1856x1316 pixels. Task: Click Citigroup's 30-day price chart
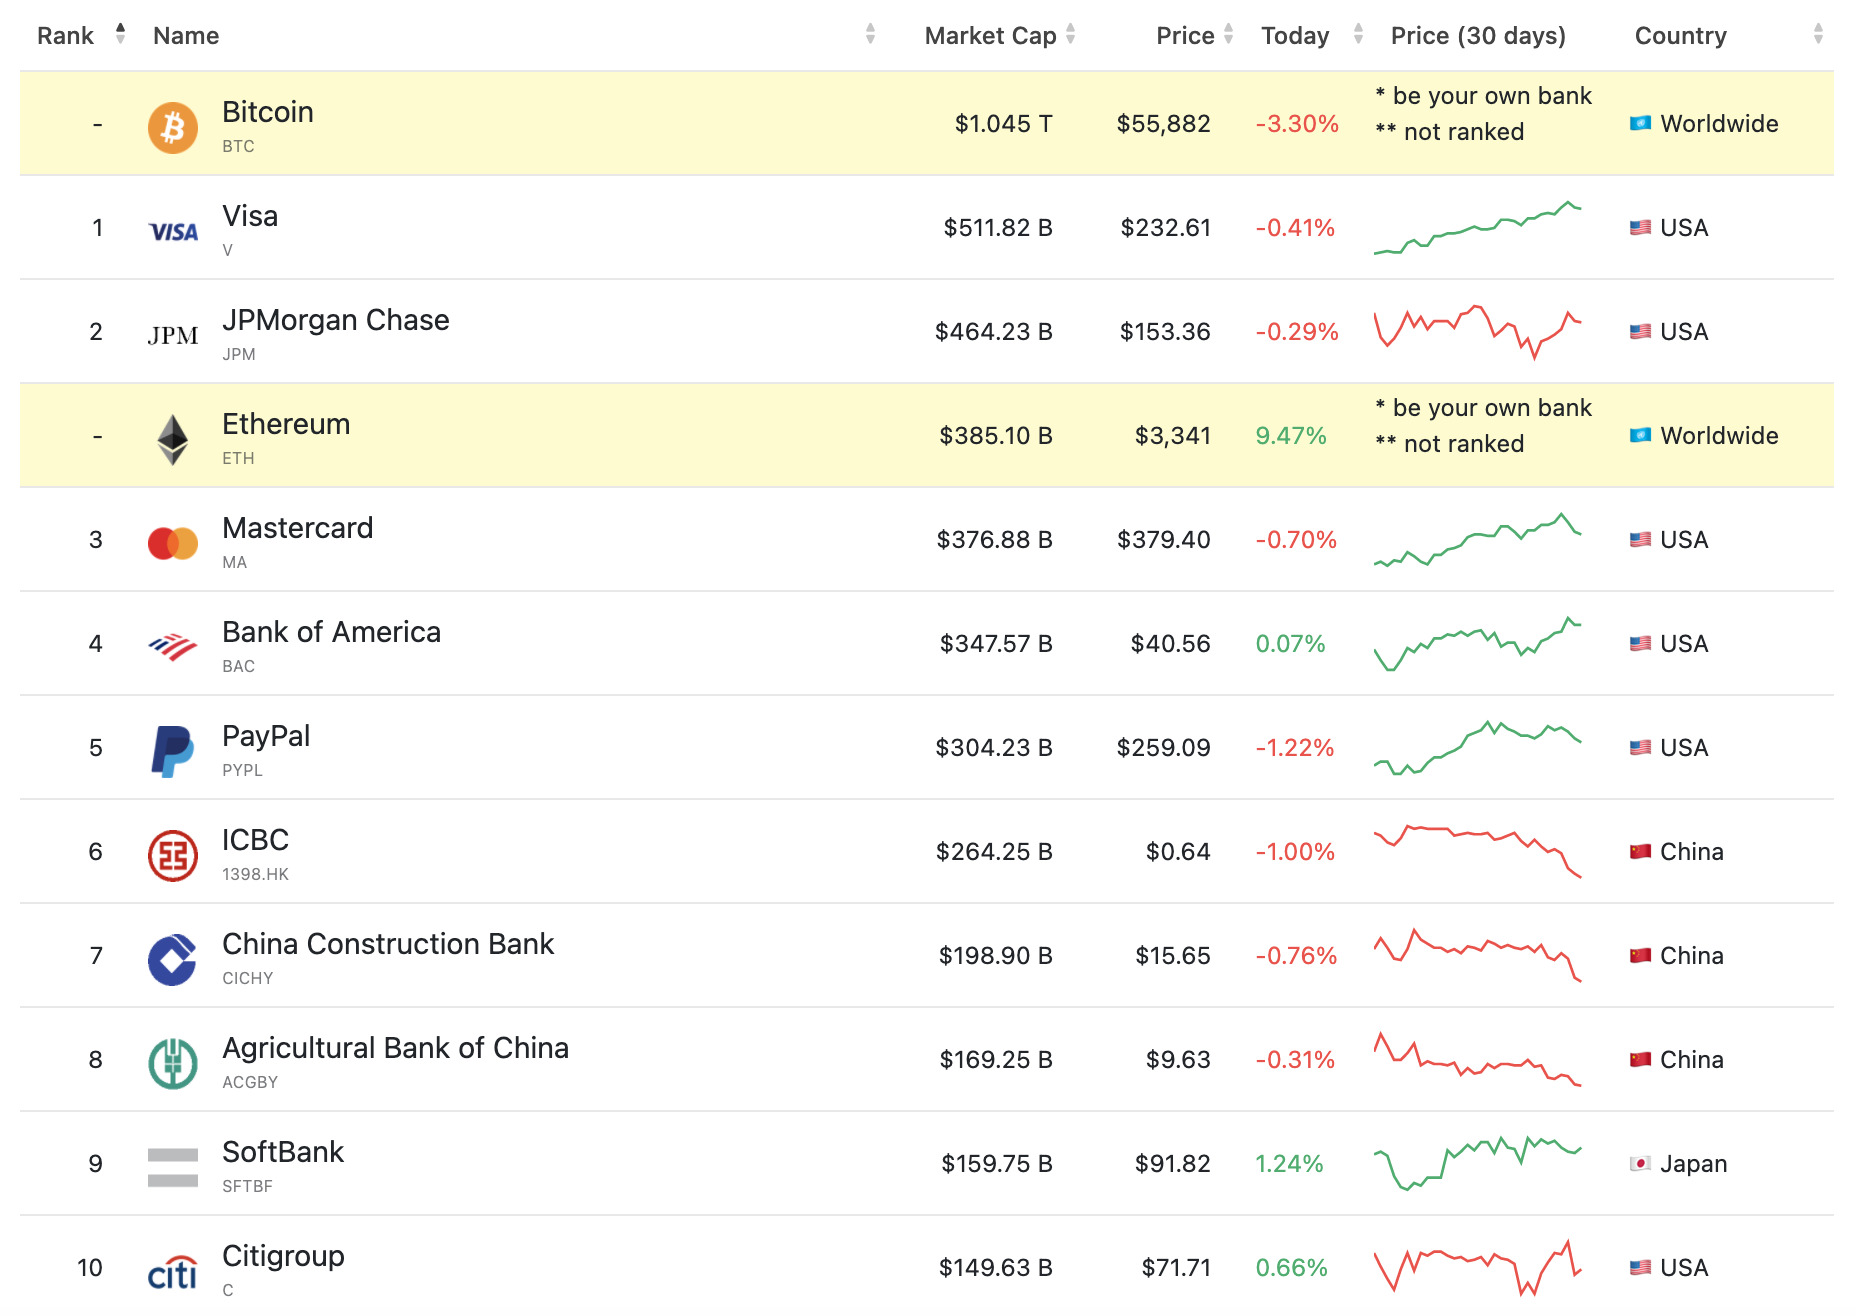click(1478, 1268)
